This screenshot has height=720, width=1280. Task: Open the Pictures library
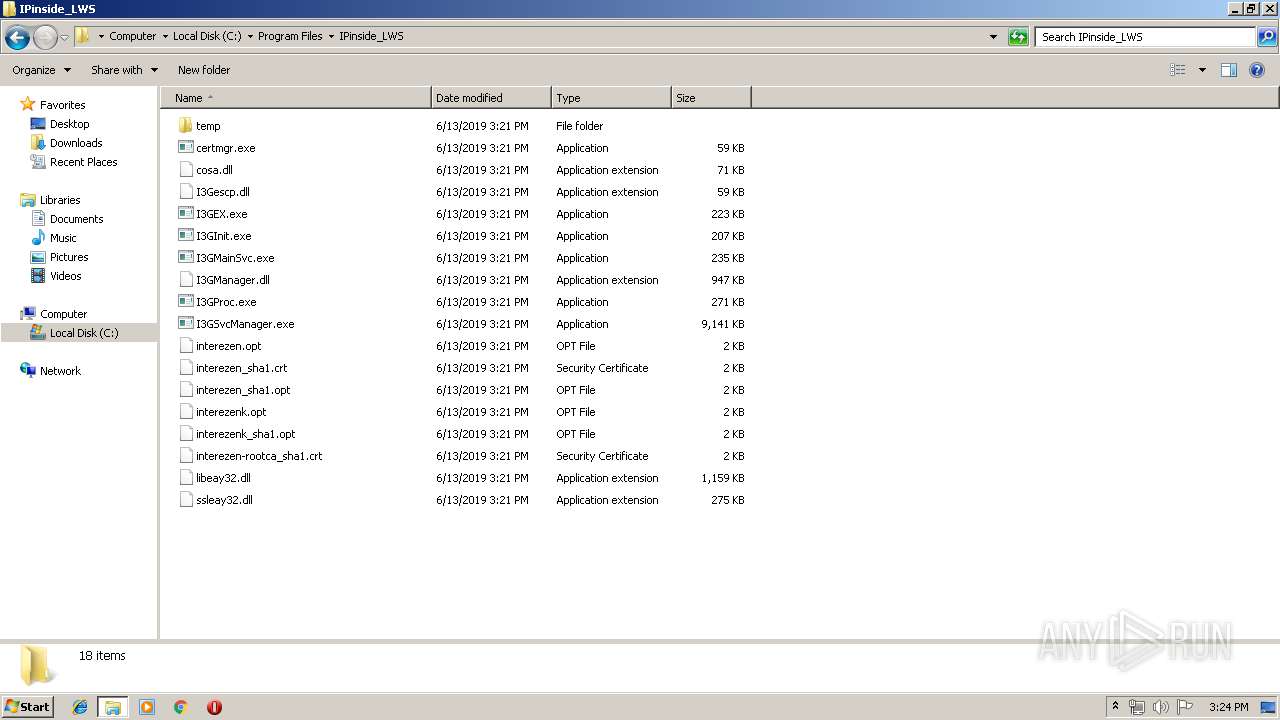69,257
